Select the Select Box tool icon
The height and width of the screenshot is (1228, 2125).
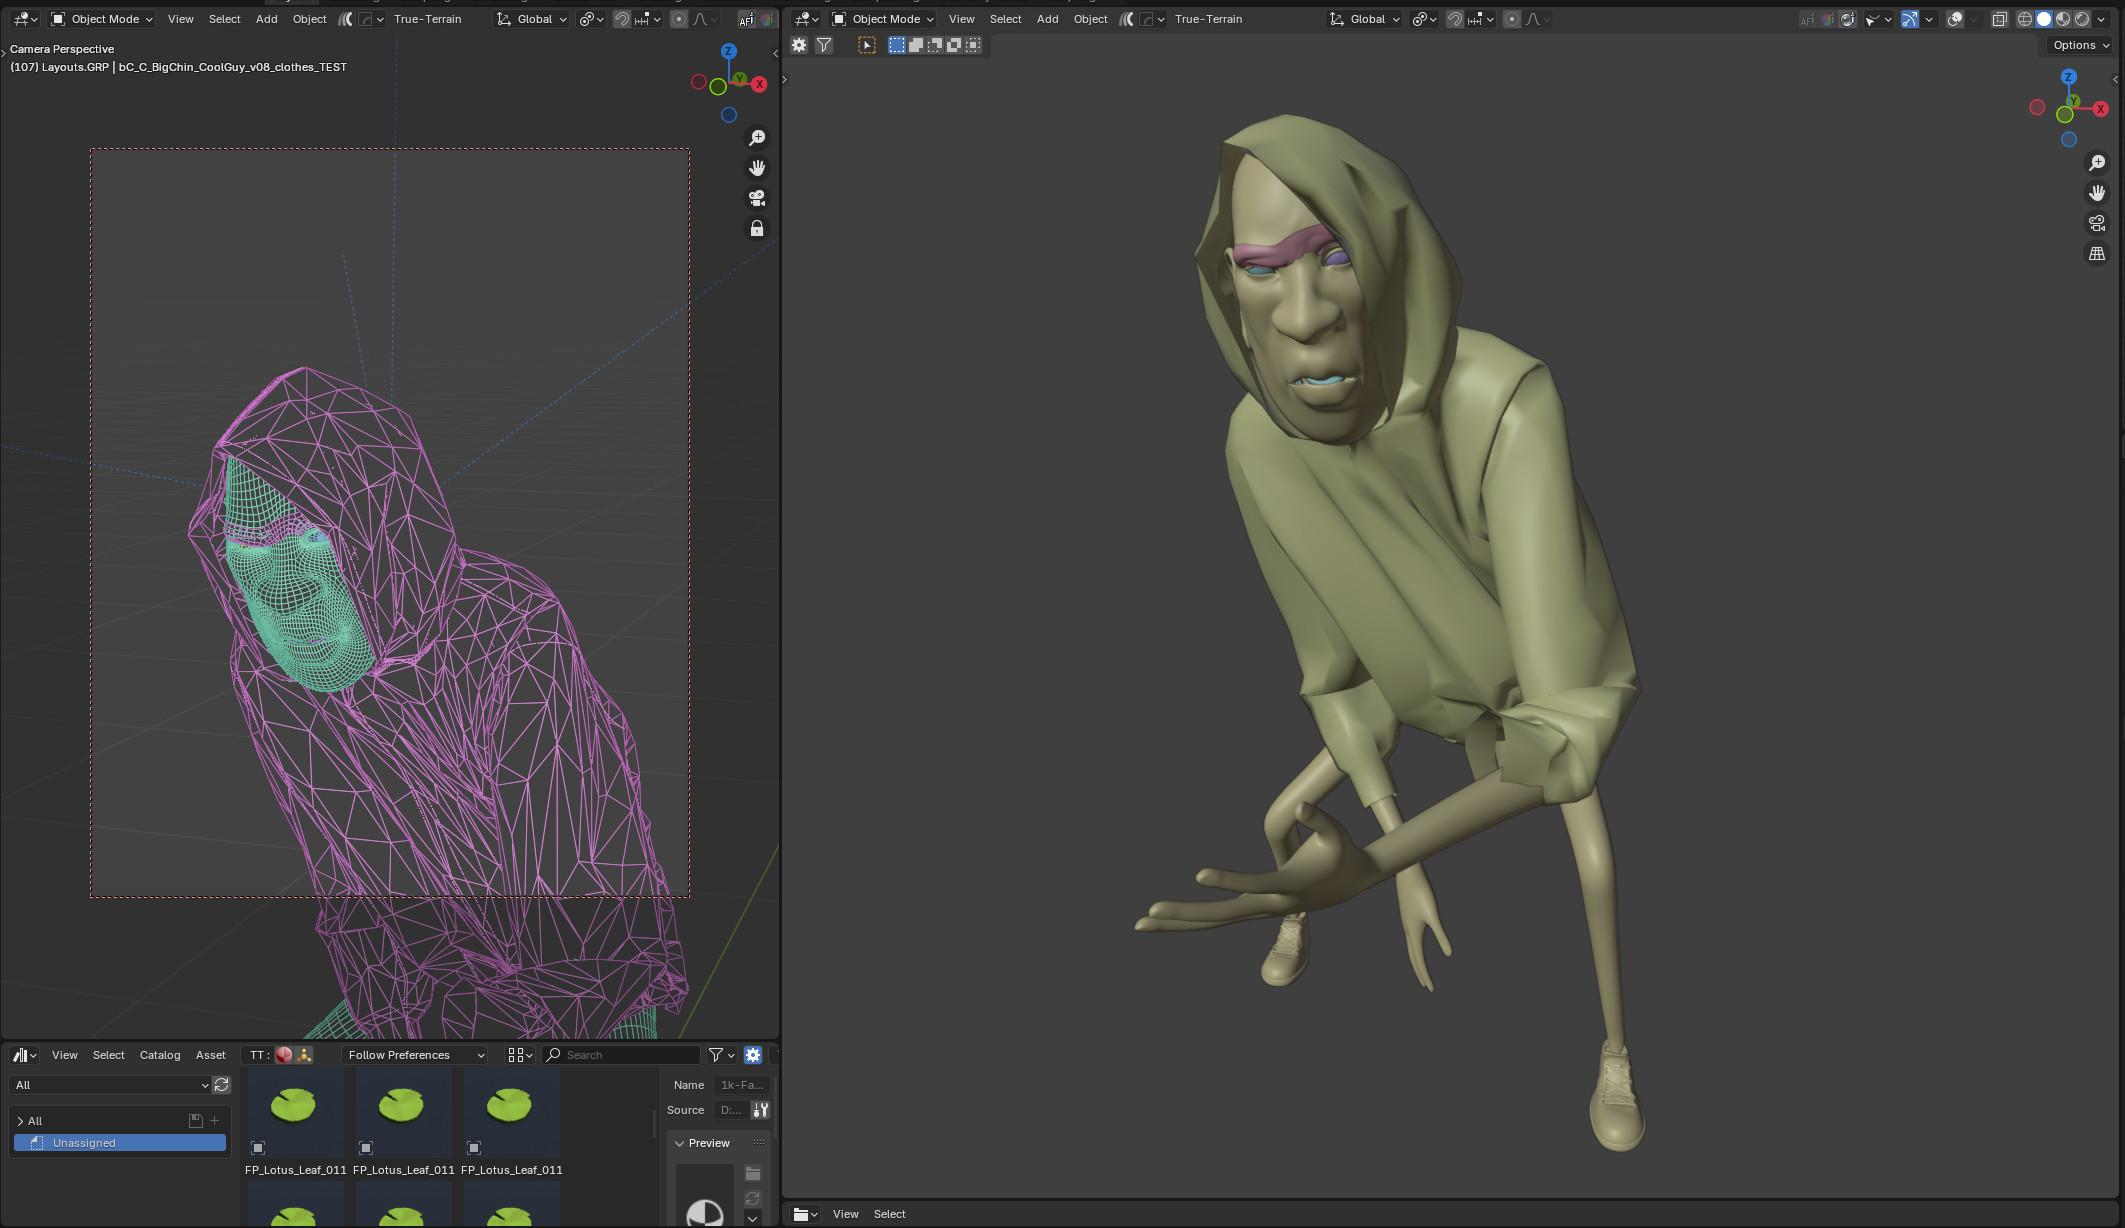pyautogui.click(x=867, y=45)
